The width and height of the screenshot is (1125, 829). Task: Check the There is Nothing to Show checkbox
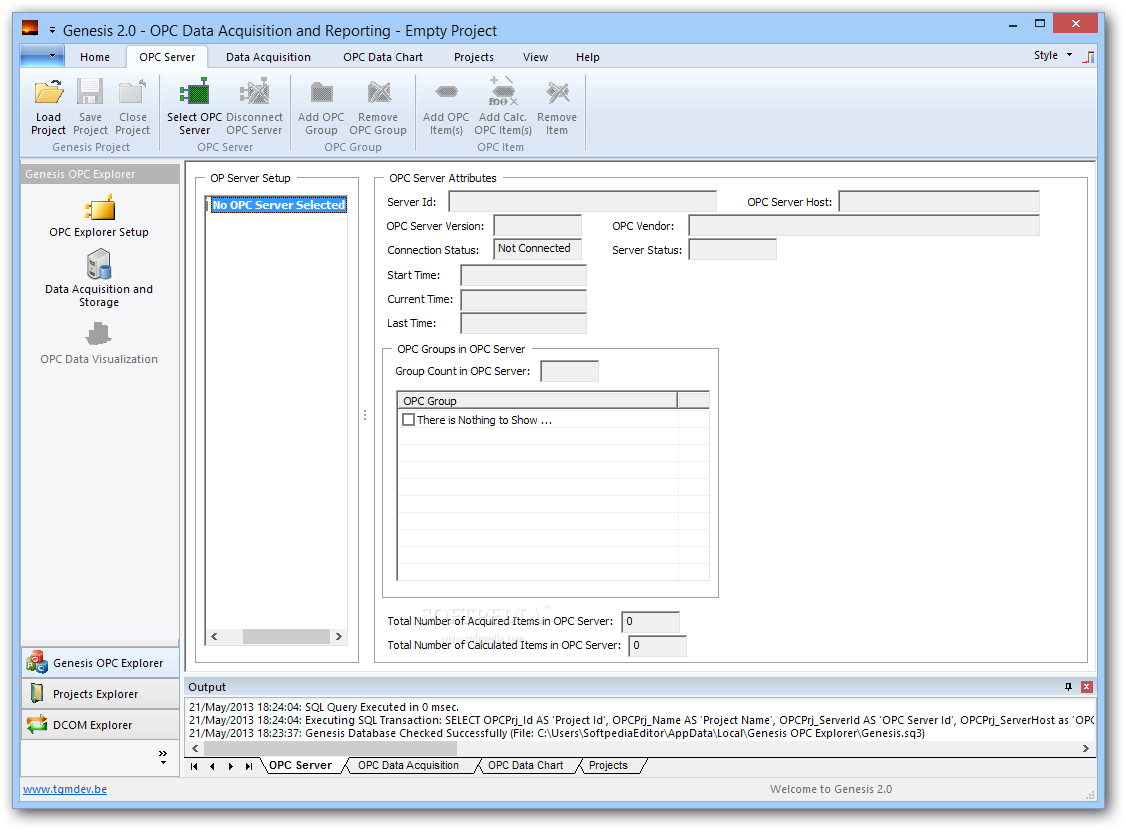pos(409,420)
